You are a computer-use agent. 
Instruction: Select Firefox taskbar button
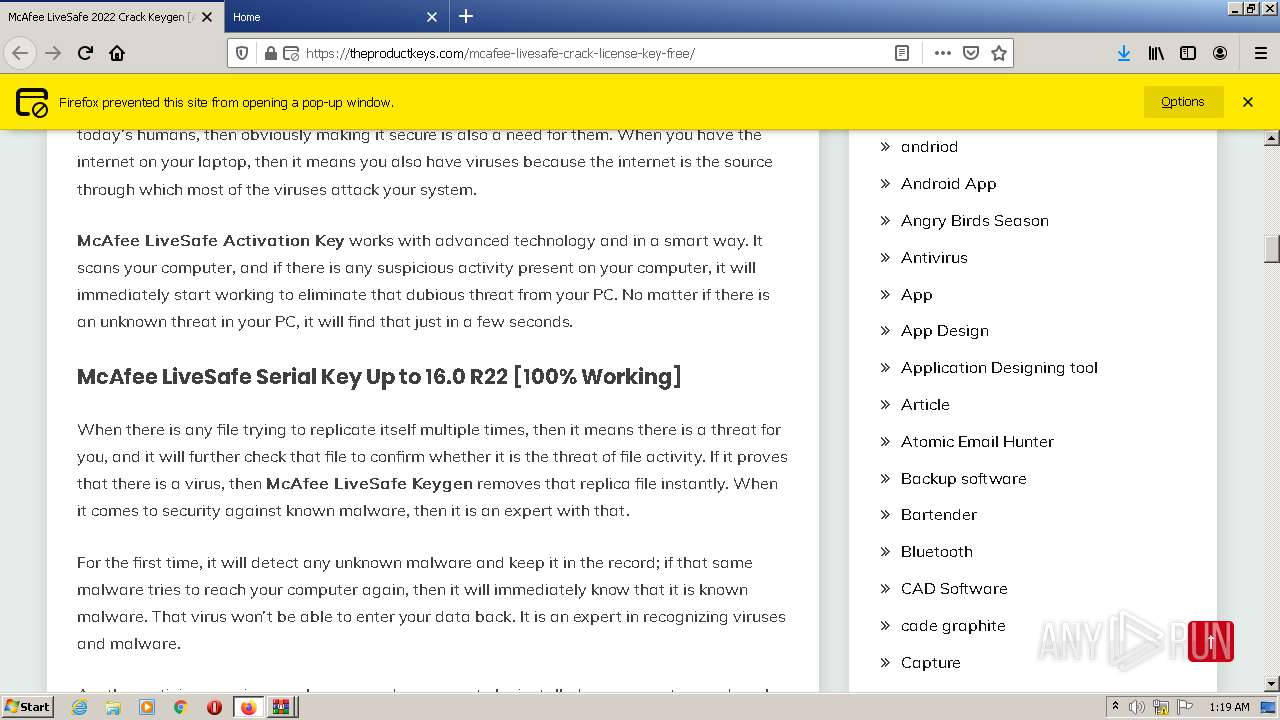(248, 707)
